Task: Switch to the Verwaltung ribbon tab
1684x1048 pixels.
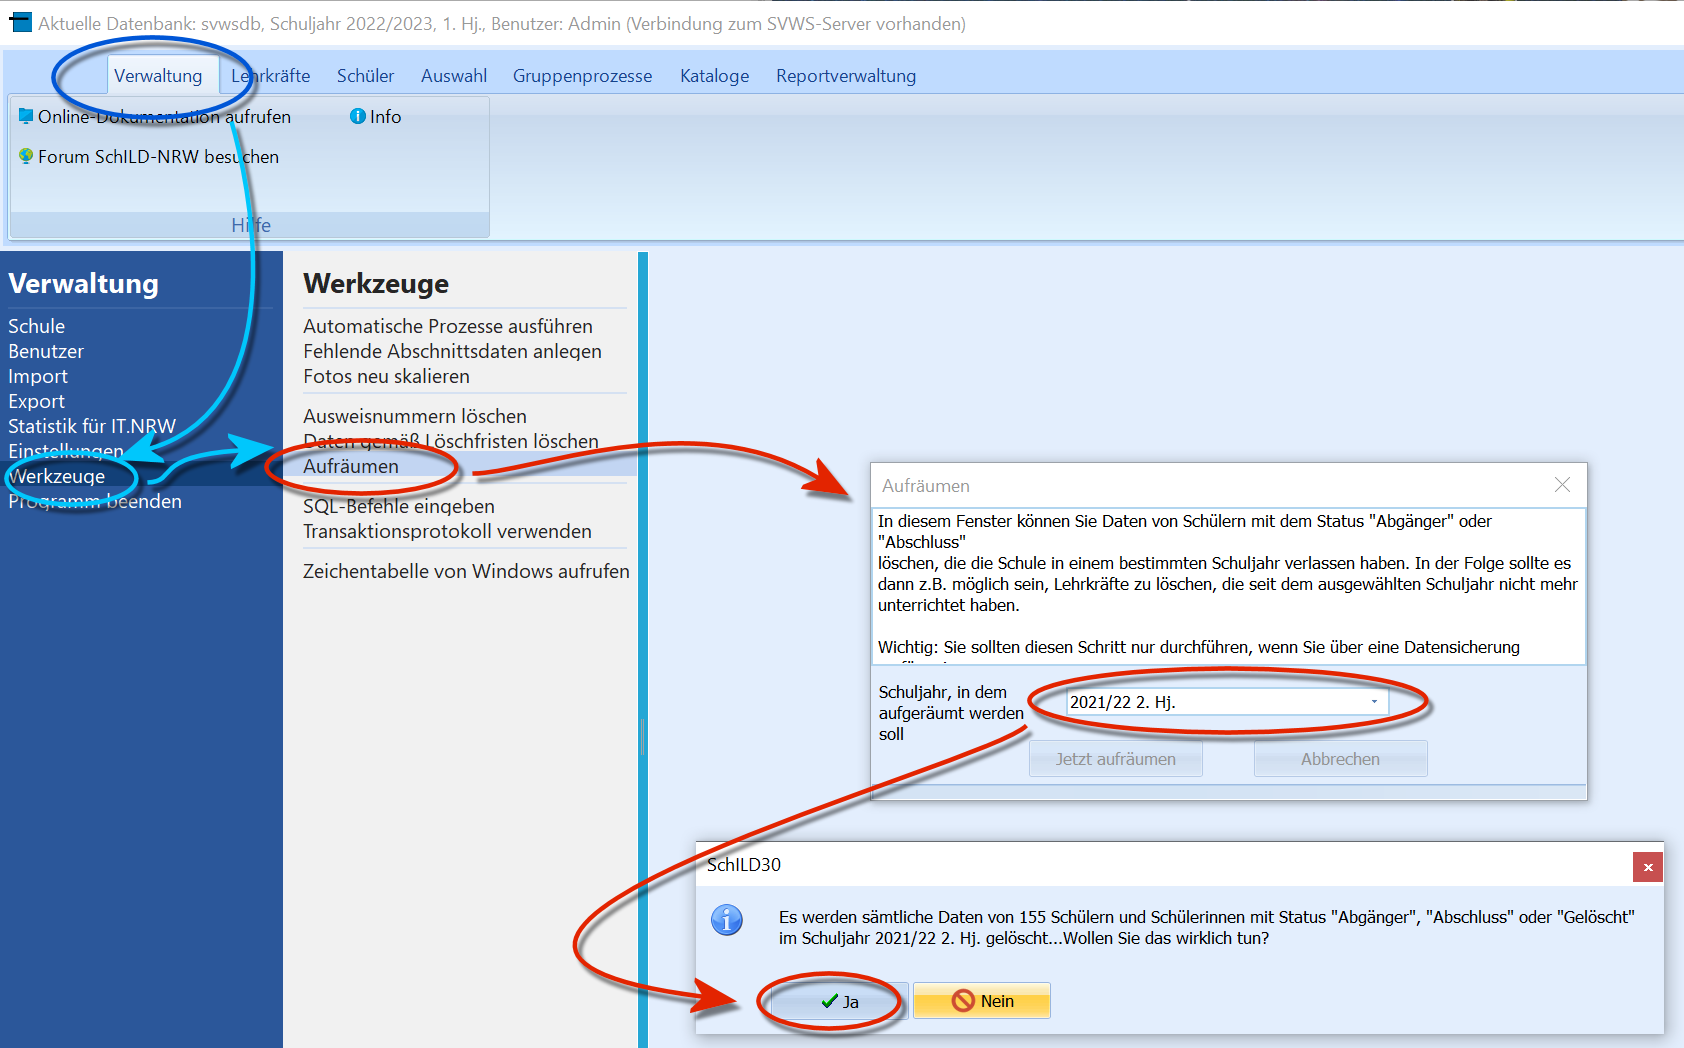Action: tap(158, 76)
